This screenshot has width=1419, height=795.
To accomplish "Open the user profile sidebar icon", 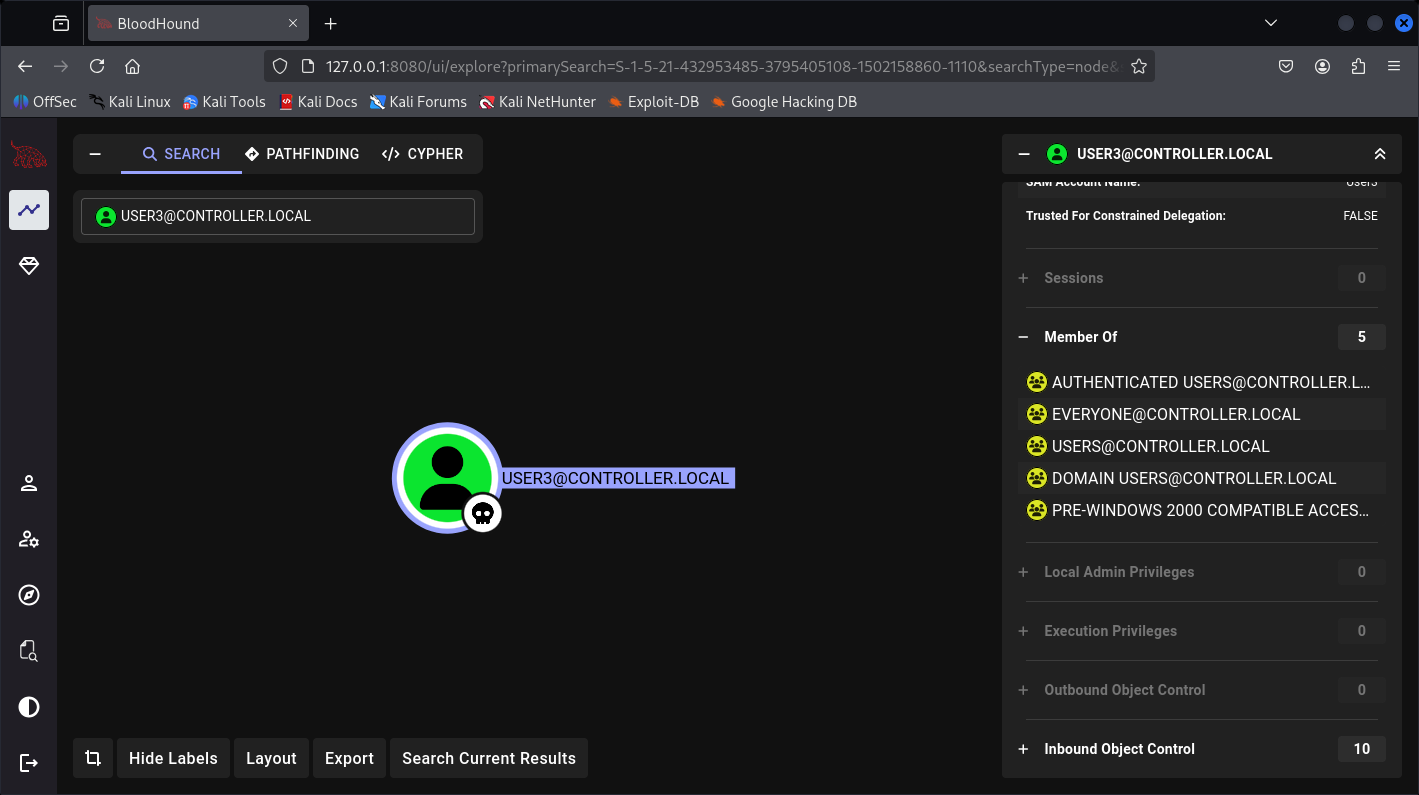I will coord(29,484).
